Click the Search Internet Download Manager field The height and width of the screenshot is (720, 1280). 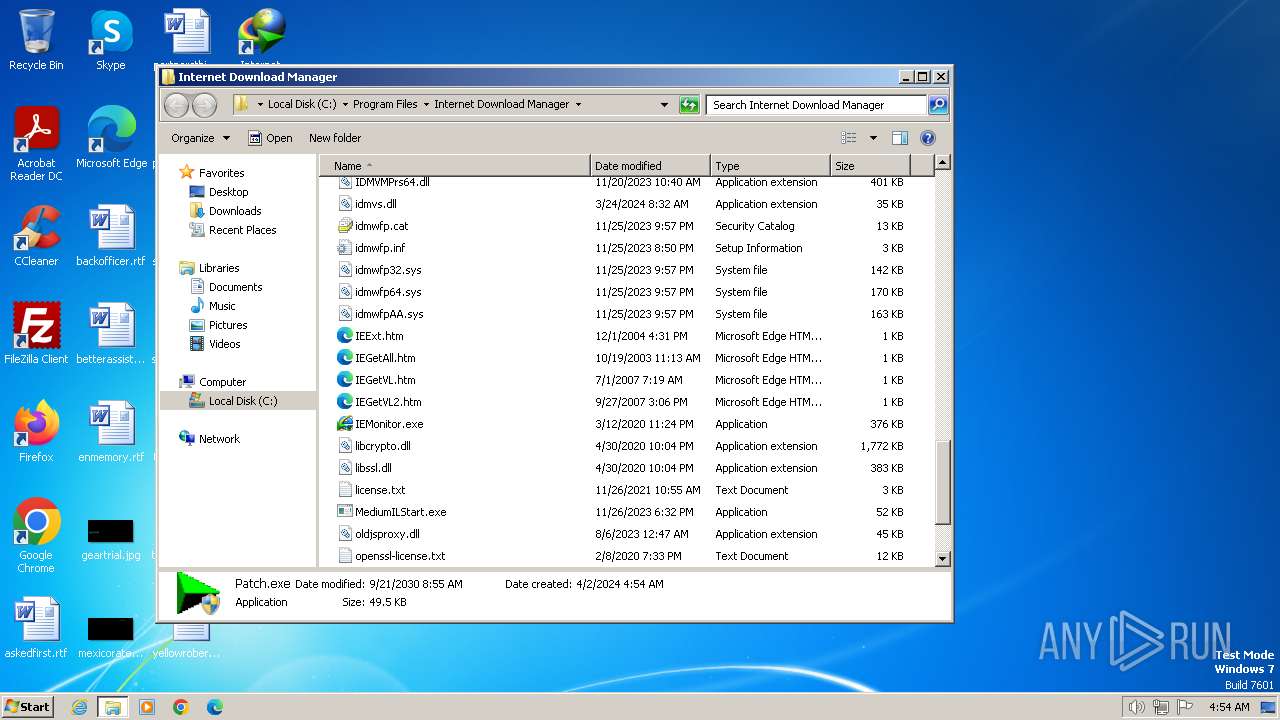(x=816, y=104)
